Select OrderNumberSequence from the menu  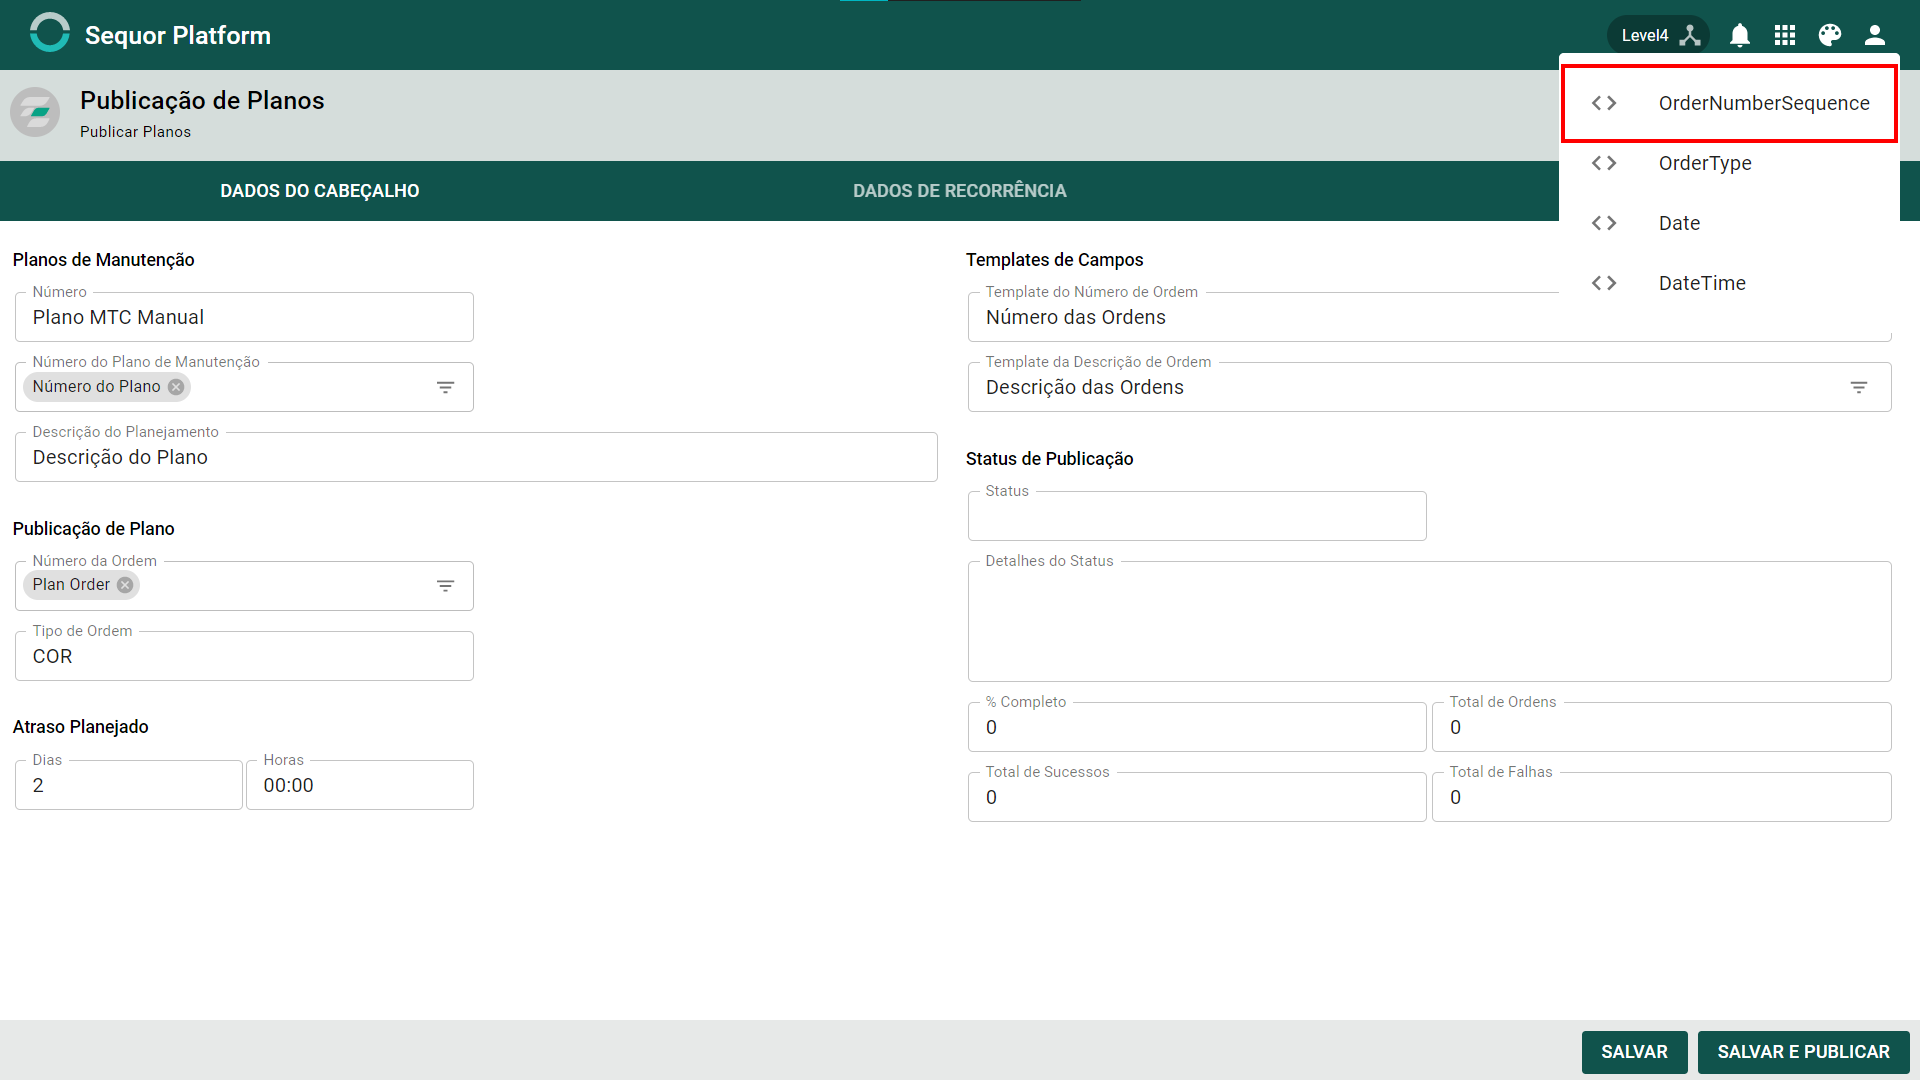[1729, 103]
